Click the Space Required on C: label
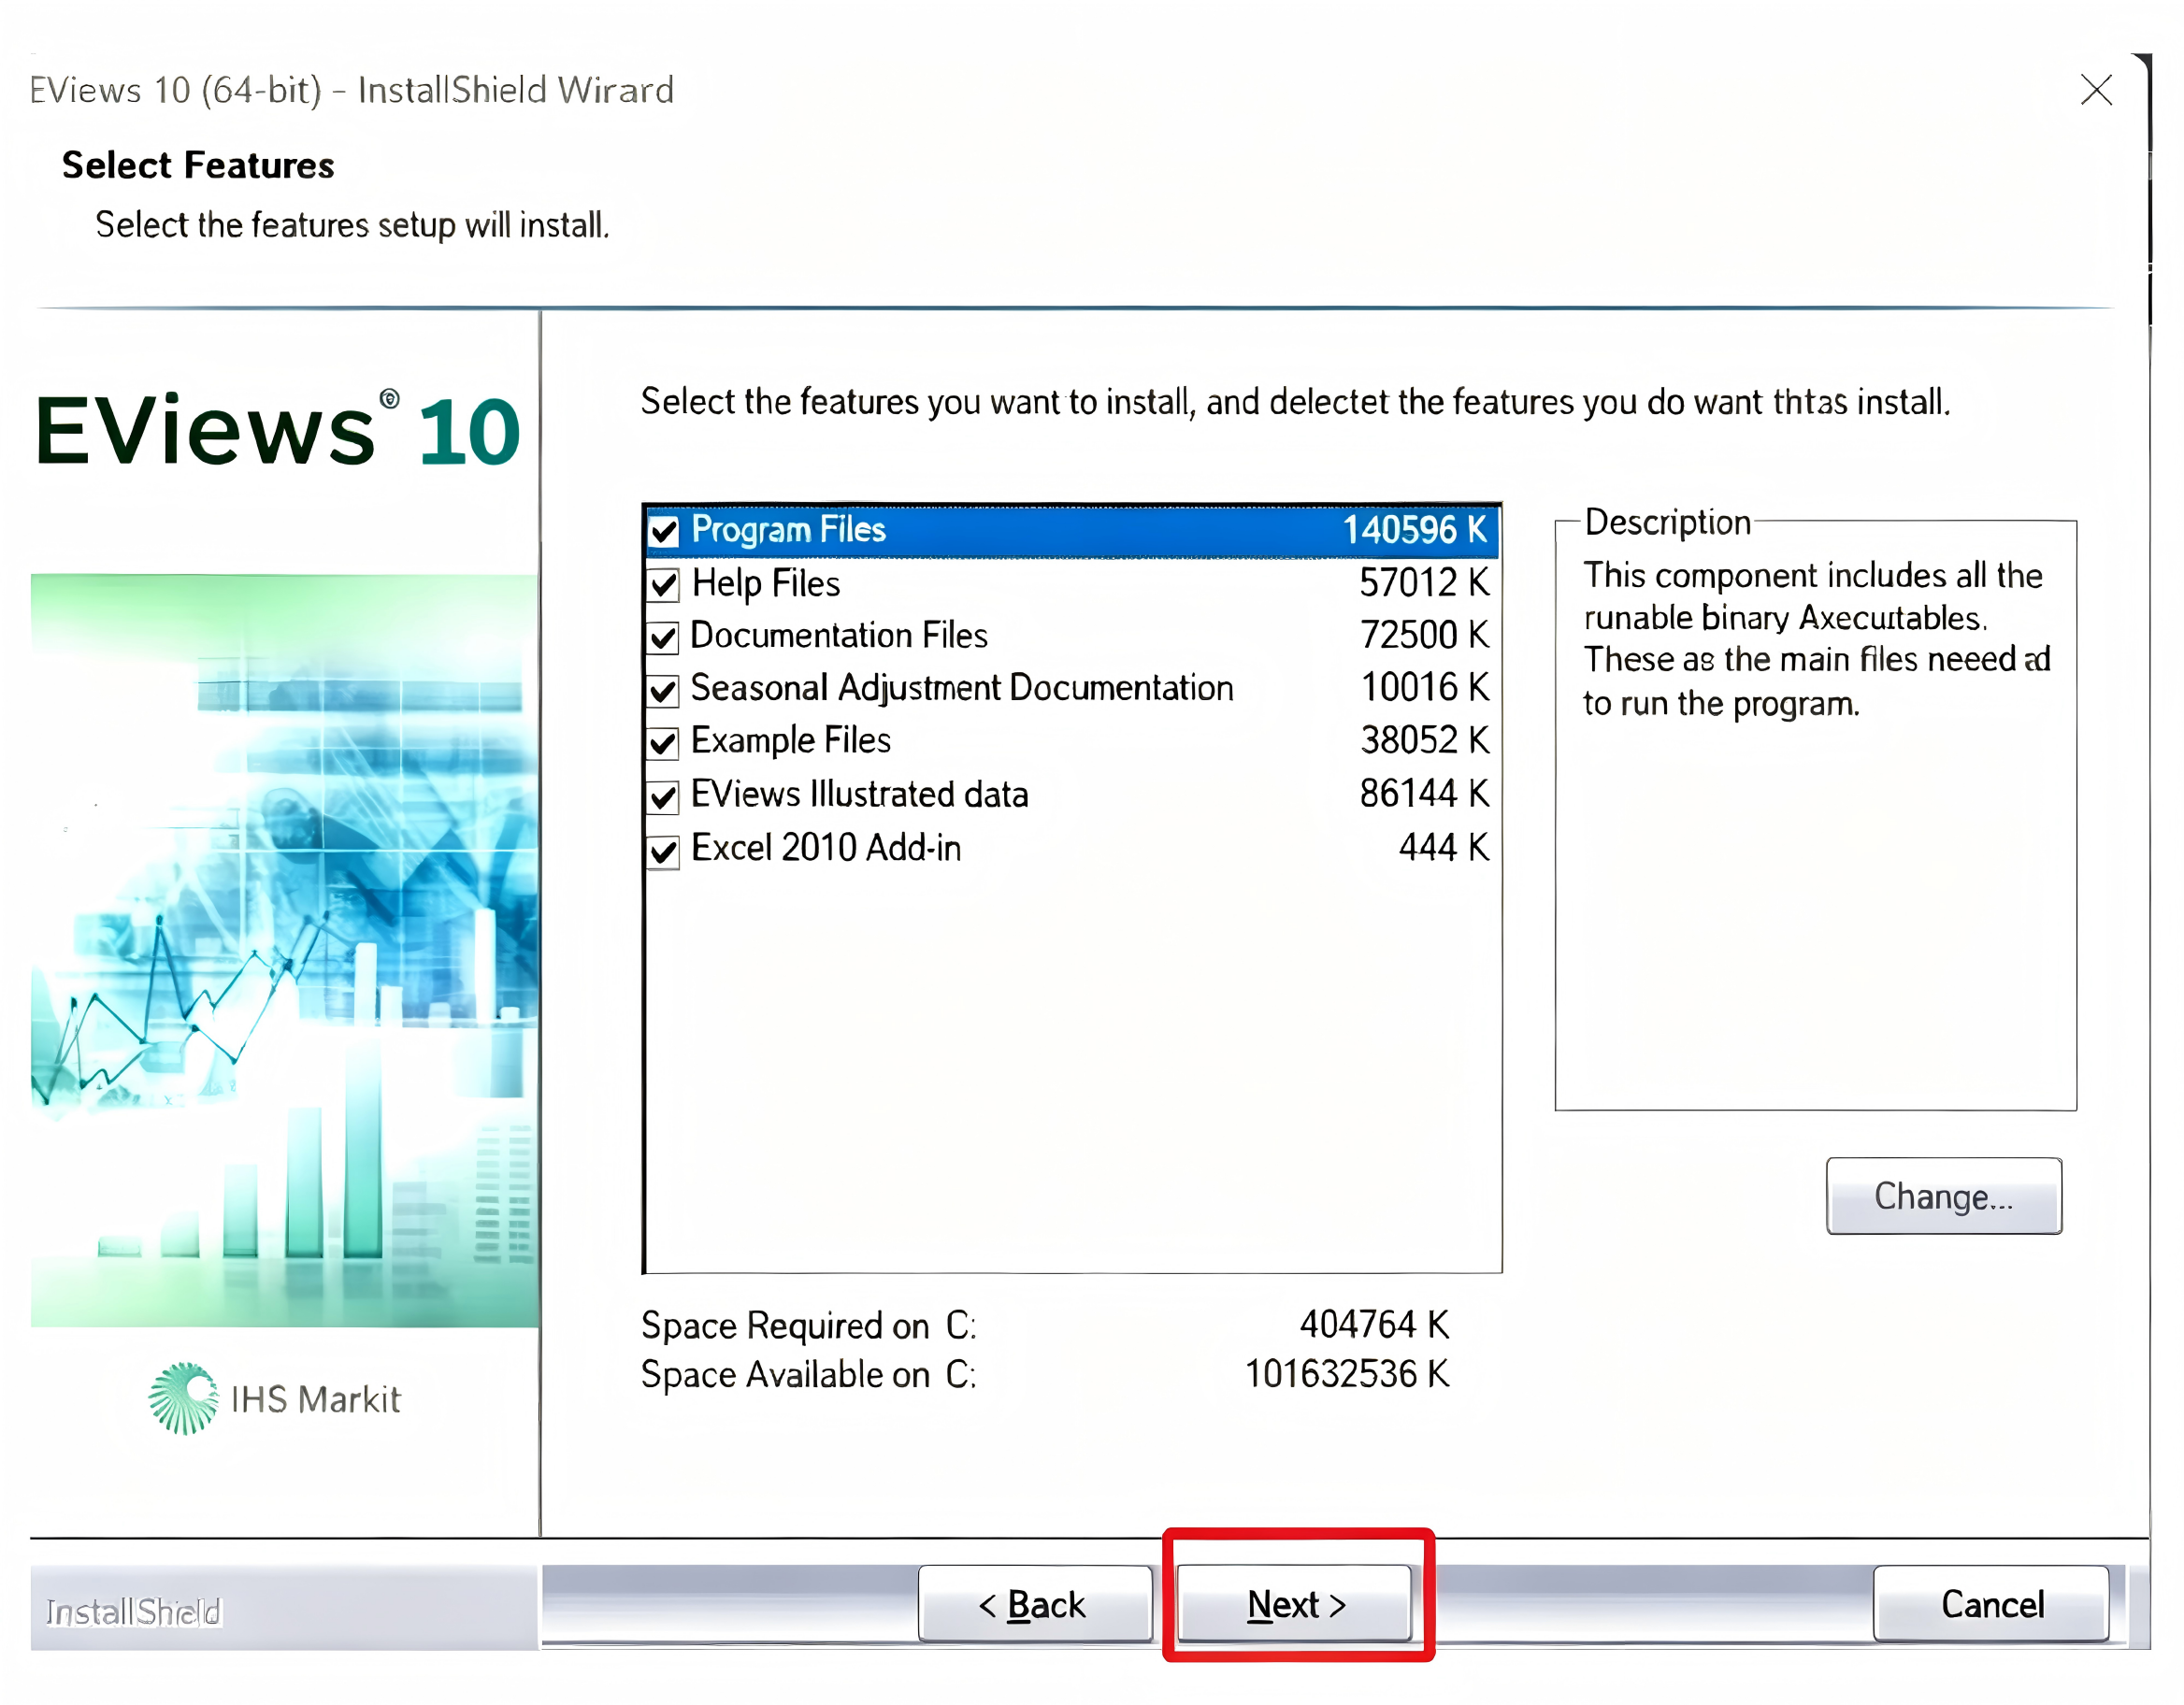 tap(808, 1326)
